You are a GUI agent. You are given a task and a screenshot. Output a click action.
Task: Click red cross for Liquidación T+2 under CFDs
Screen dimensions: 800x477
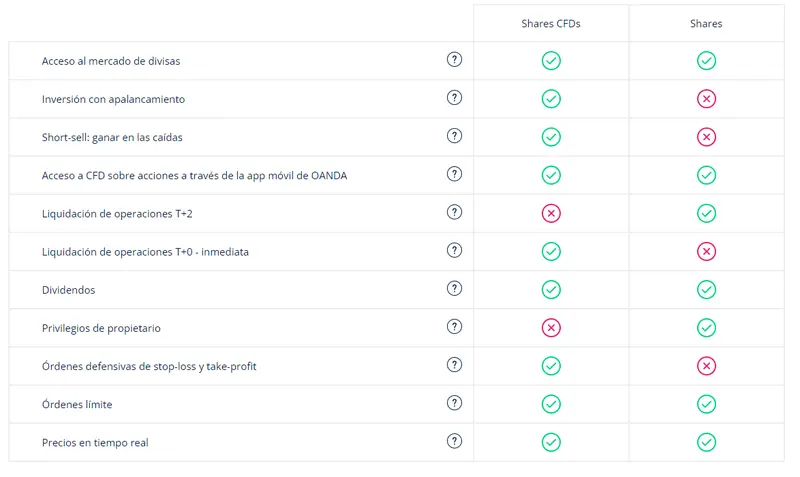551,213
